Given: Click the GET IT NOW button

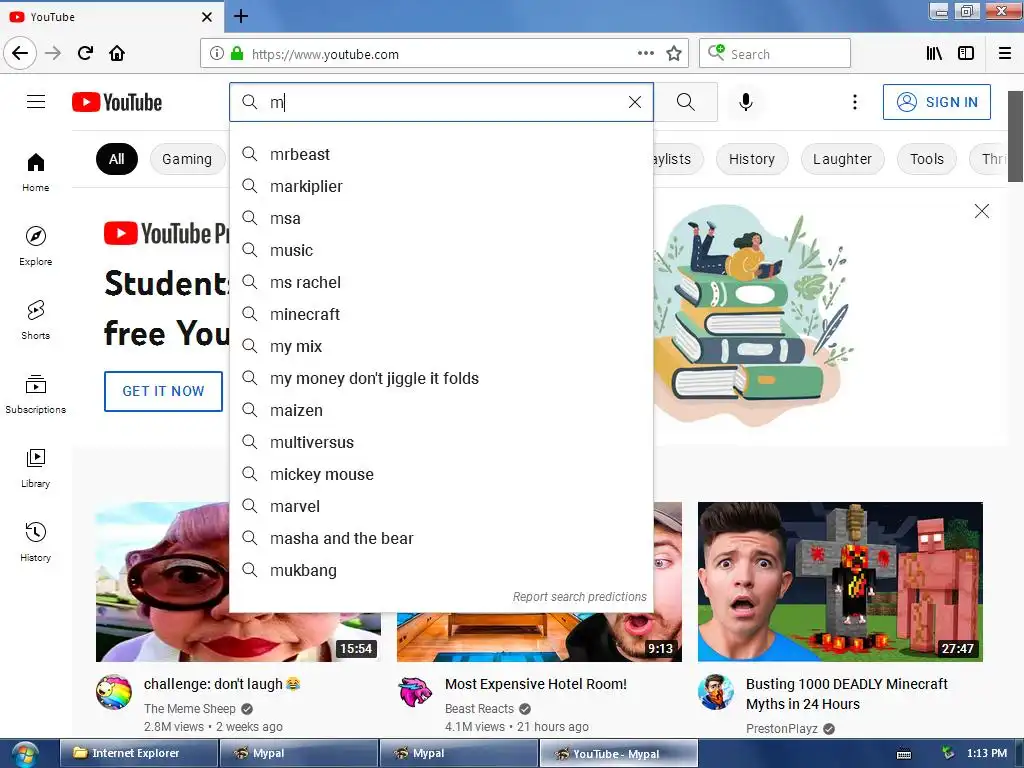Looking at the screenshot, I should pyautogui.click(x=163, y=391).
